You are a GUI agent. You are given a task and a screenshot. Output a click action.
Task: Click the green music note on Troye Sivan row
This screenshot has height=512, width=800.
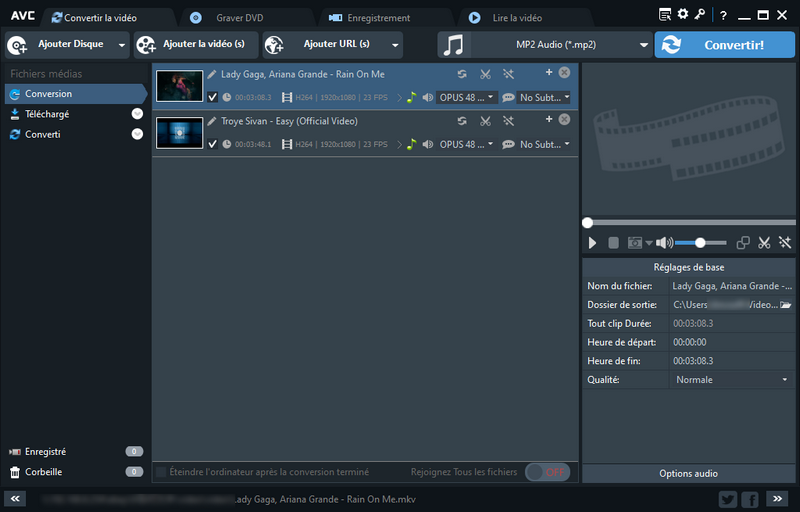(412, 144)
